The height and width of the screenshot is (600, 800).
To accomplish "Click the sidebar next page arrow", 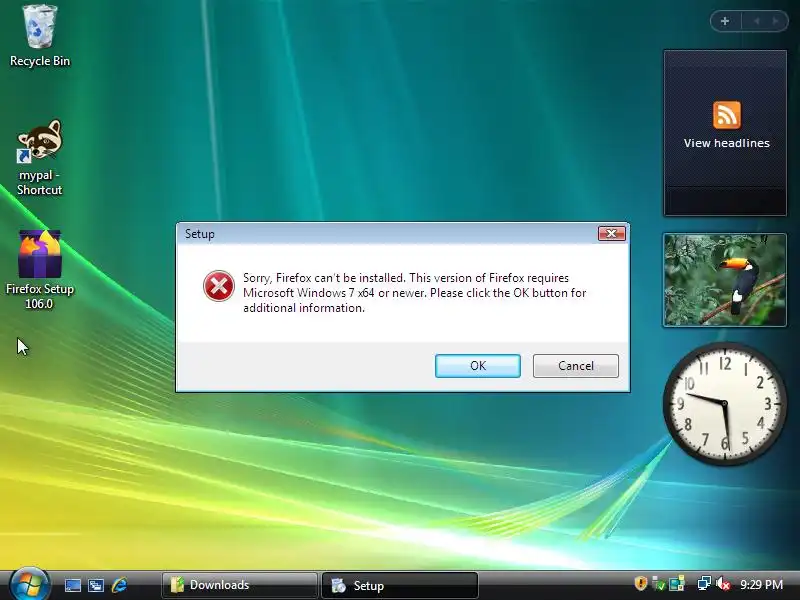I will tap(775, 21).
